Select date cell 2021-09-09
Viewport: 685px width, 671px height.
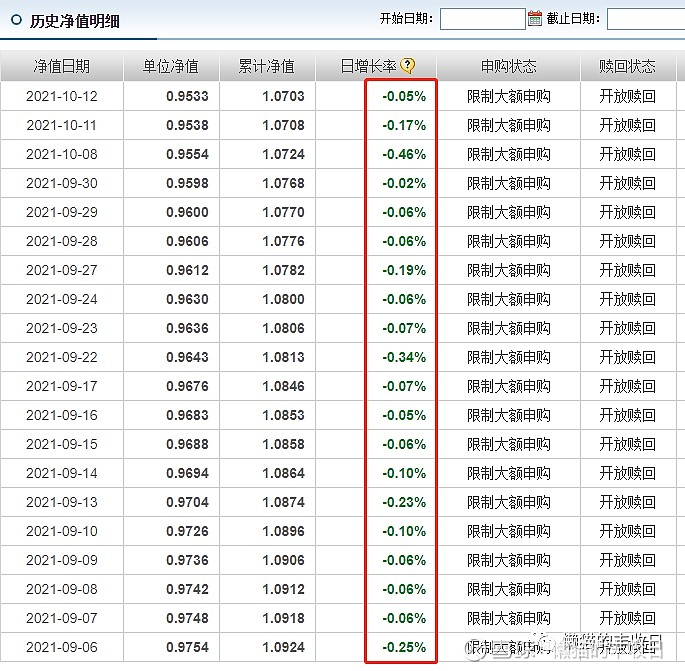[x=62, y=560]
